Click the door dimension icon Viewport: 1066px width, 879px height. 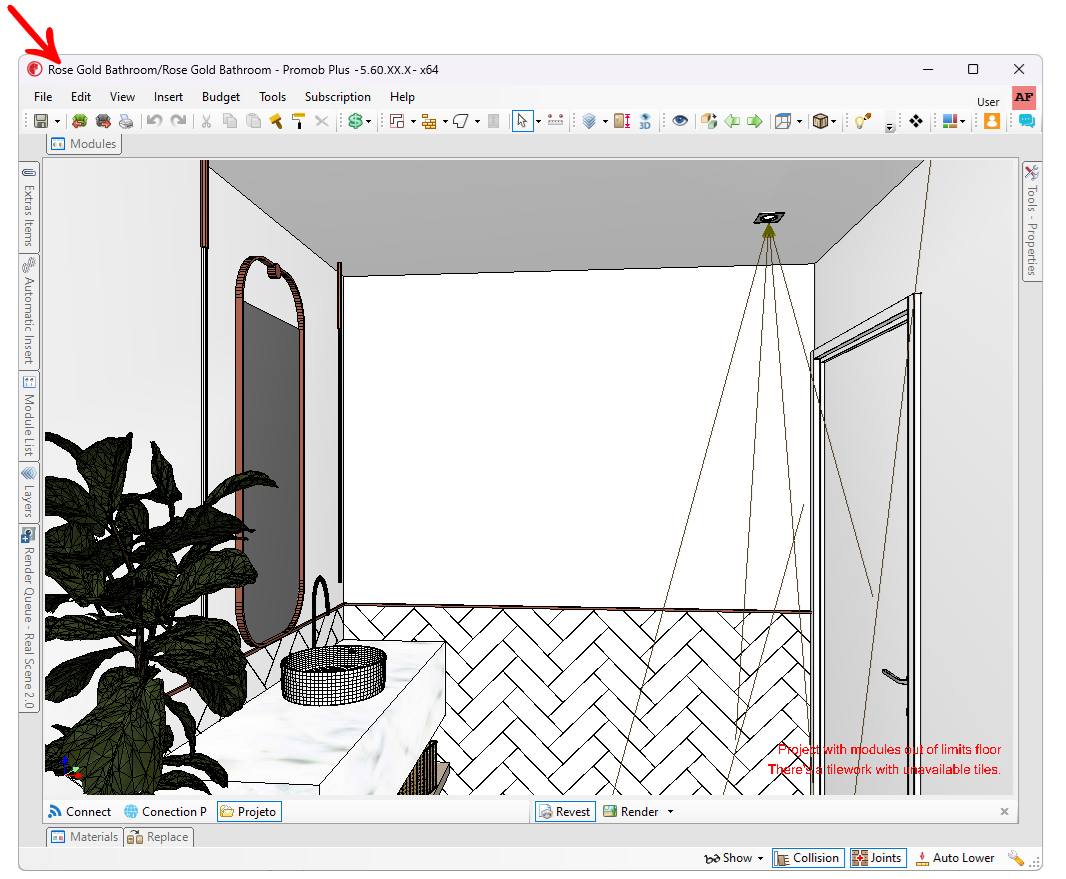pyautogui.click(x=622, y=121)
